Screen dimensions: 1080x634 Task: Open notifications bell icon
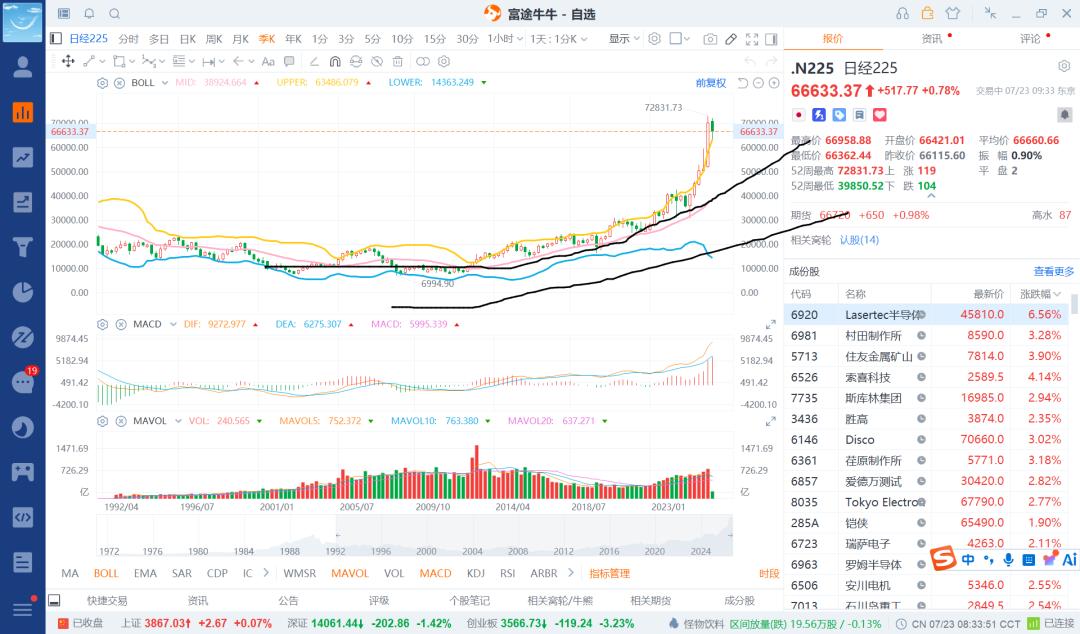tap(89, 14)
